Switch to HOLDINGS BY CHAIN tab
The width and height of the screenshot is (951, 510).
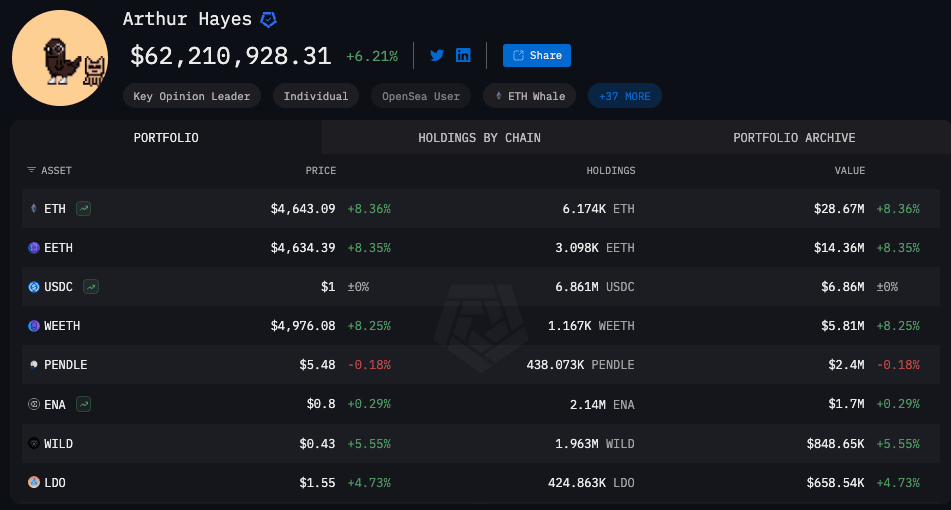coord(479,138)
